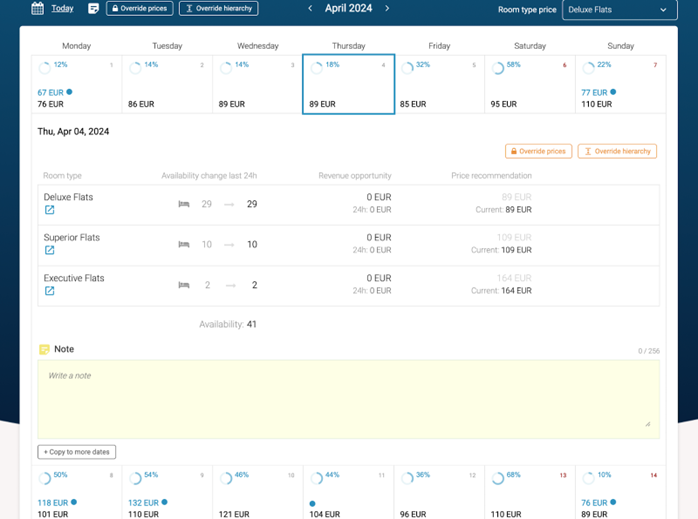Click the Executive Flats bed icon
This screenshot has width=698, height=519.
coord(184,285)
